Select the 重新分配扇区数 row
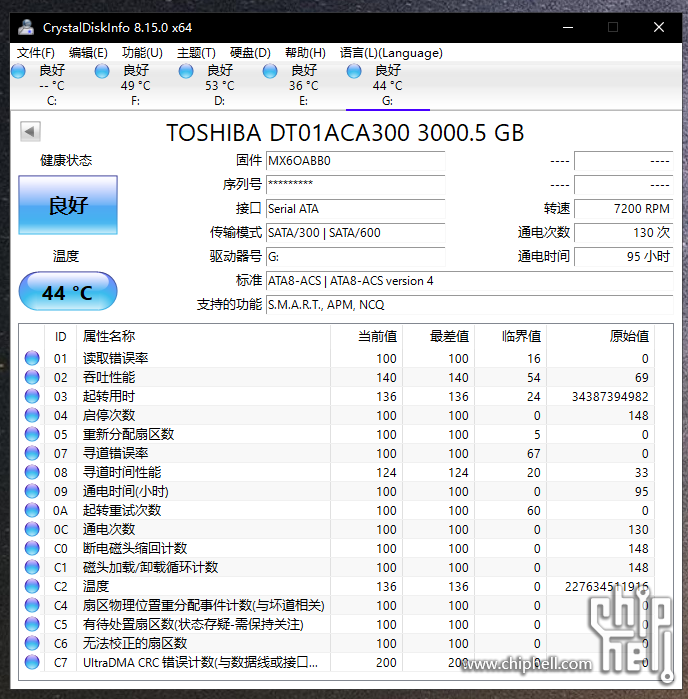The height and width of the screenshot is (699, 688). pos(337,434)
